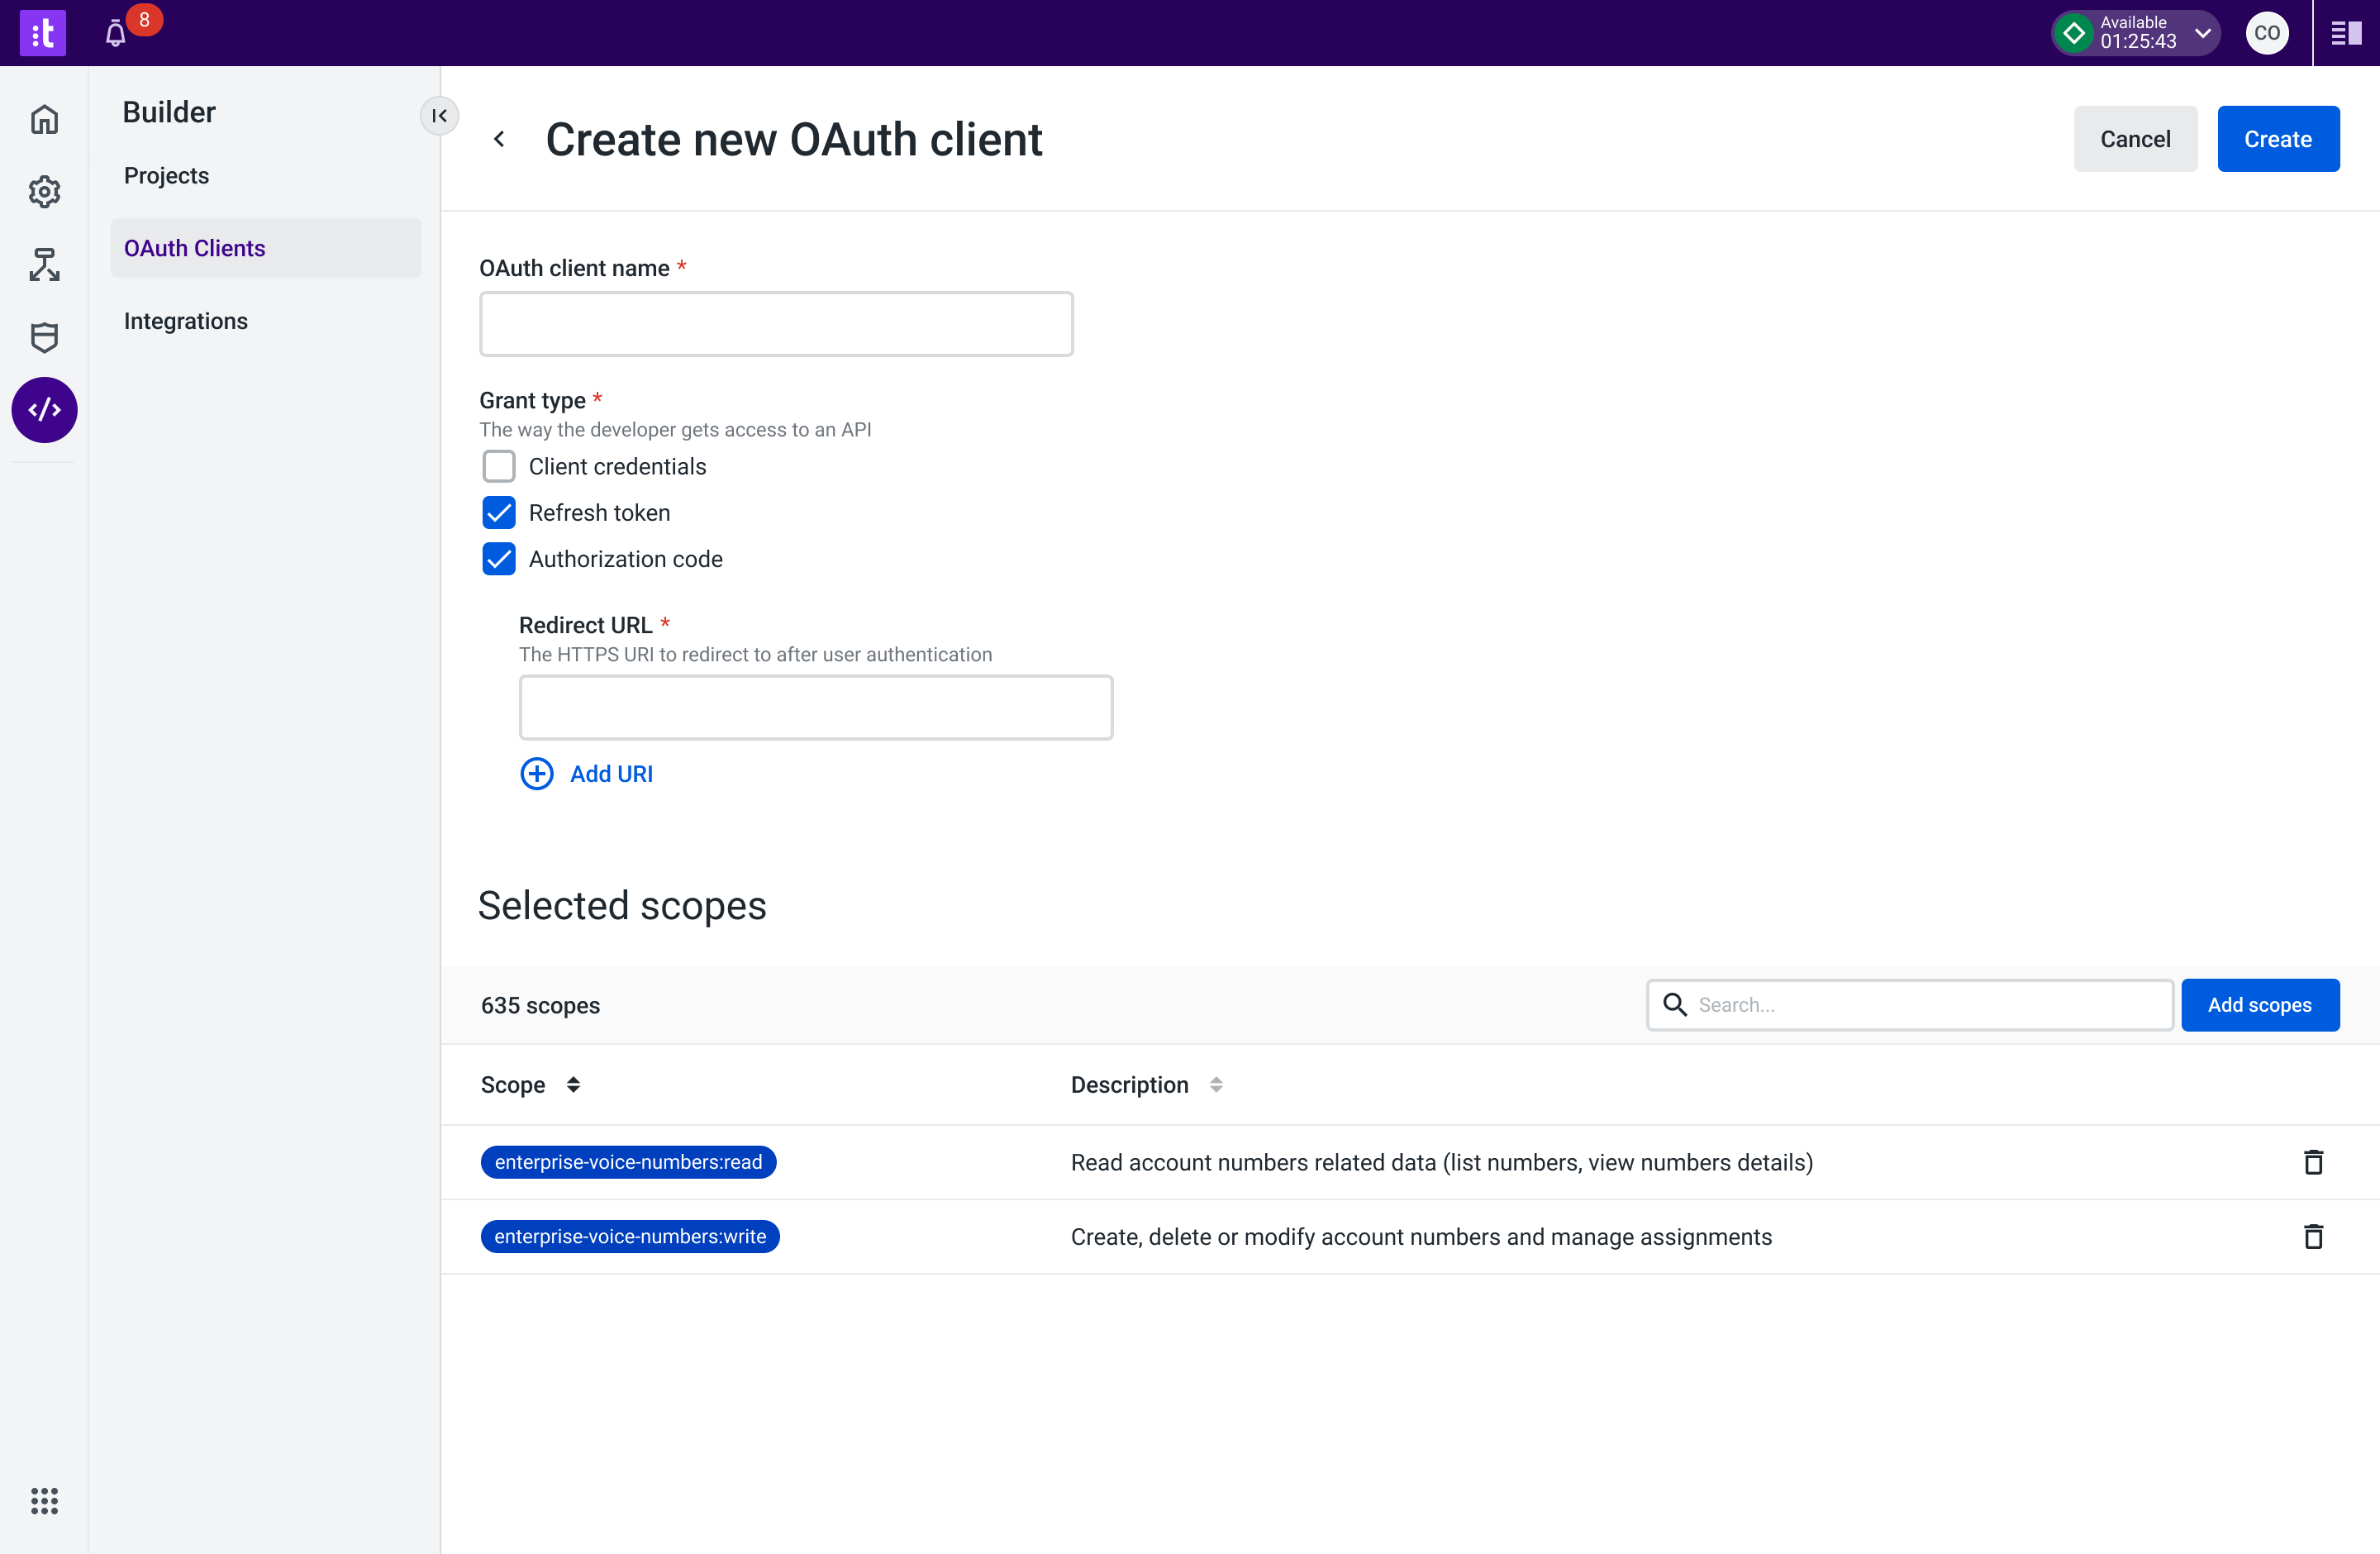Open Integrations in Builder menu

(186, 321)
